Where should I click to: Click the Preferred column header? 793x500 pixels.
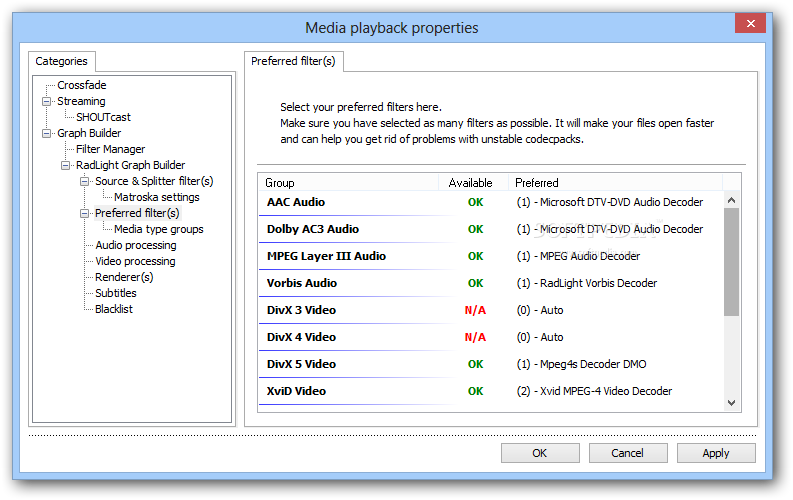click(615, 183)
